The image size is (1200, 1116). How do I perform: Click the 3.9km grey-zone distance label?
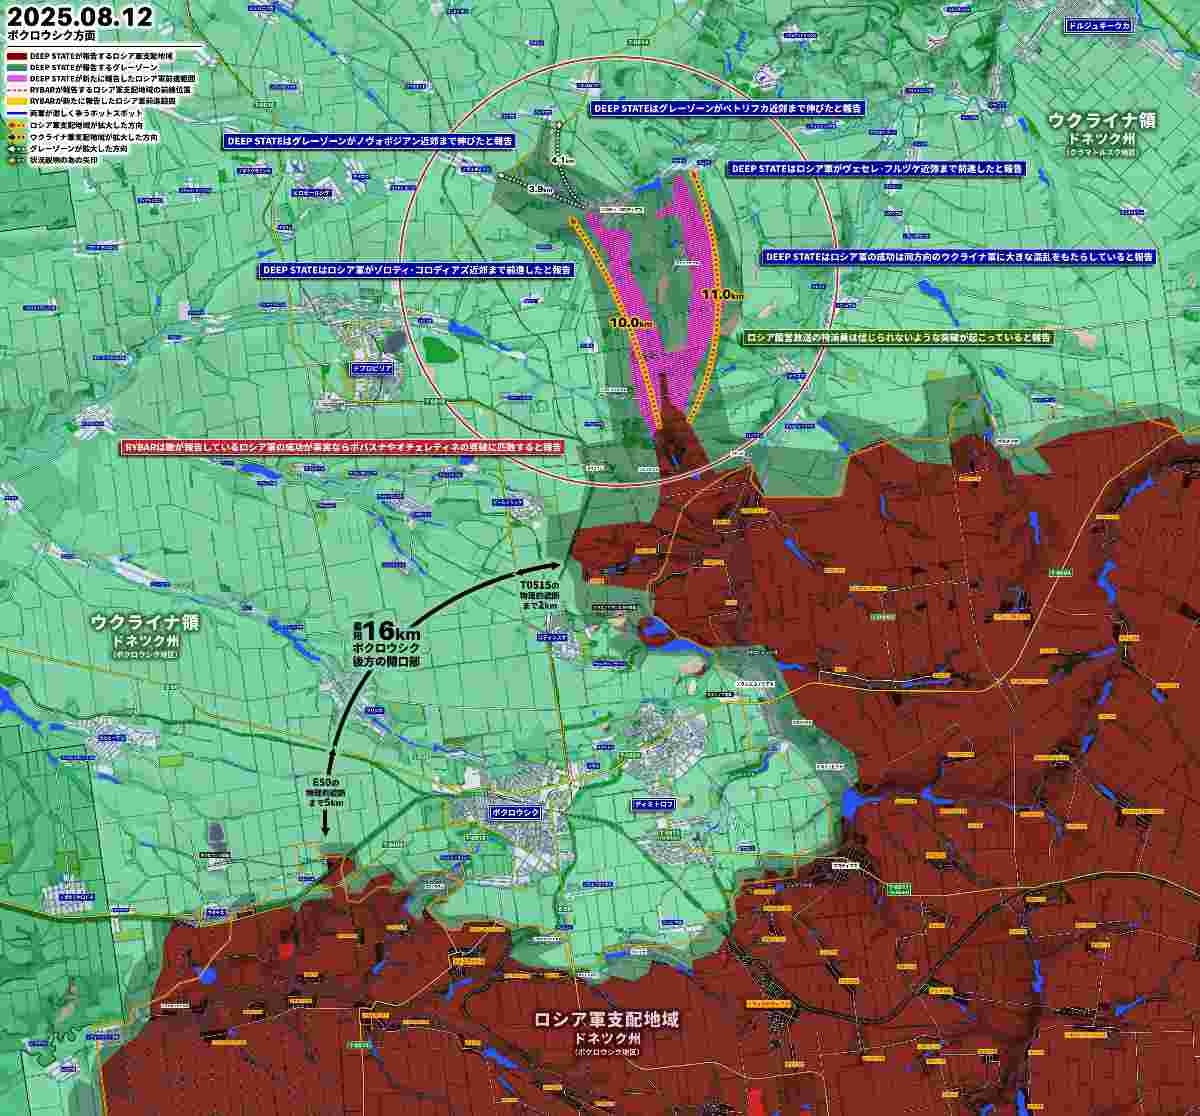(x=541, y=189)
